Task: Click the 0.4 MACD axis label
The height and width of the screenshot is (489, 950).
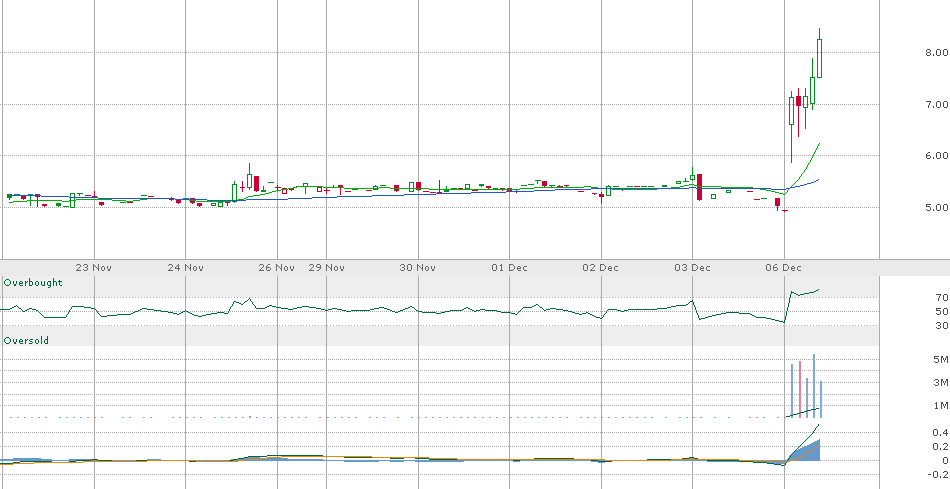Action: [x=941, y=433]
